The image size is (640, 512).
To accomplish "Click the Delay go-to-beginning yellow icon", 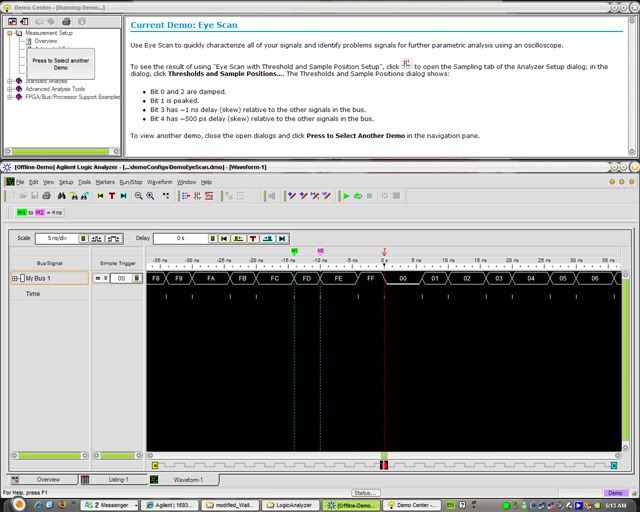I will coord(224,238).
